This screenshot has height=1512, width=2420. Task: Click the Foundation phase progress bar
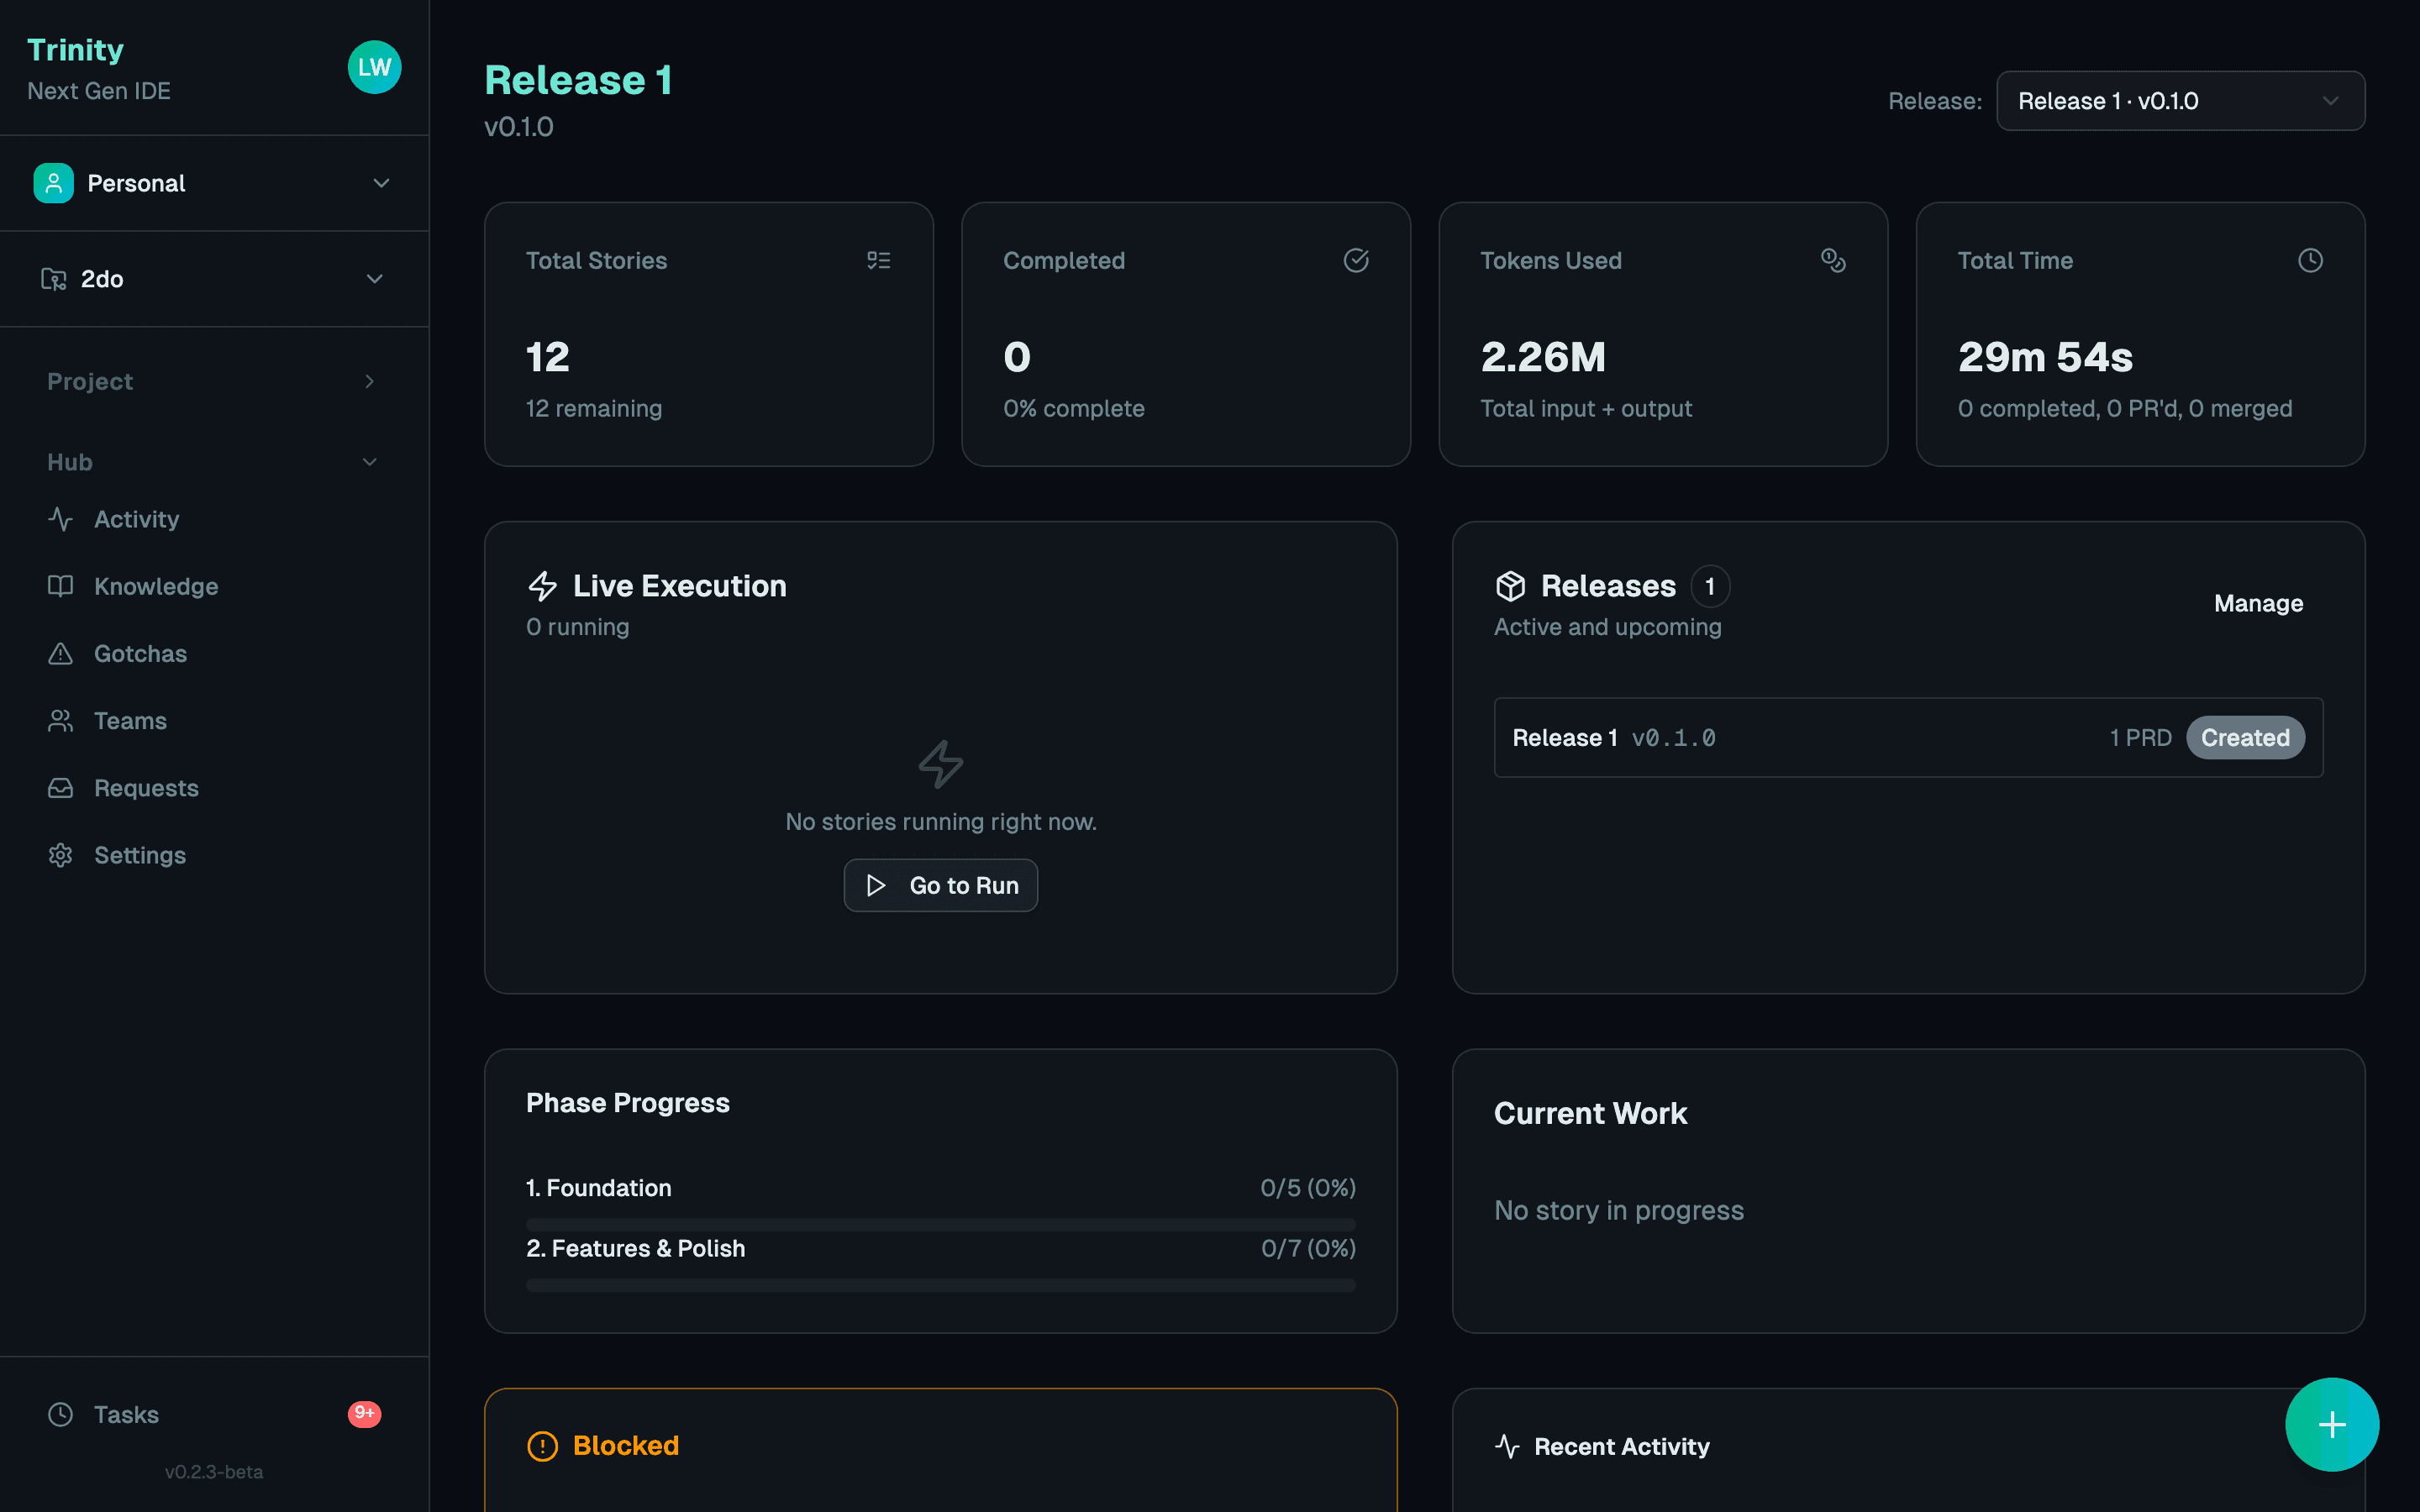(940, 1224)
